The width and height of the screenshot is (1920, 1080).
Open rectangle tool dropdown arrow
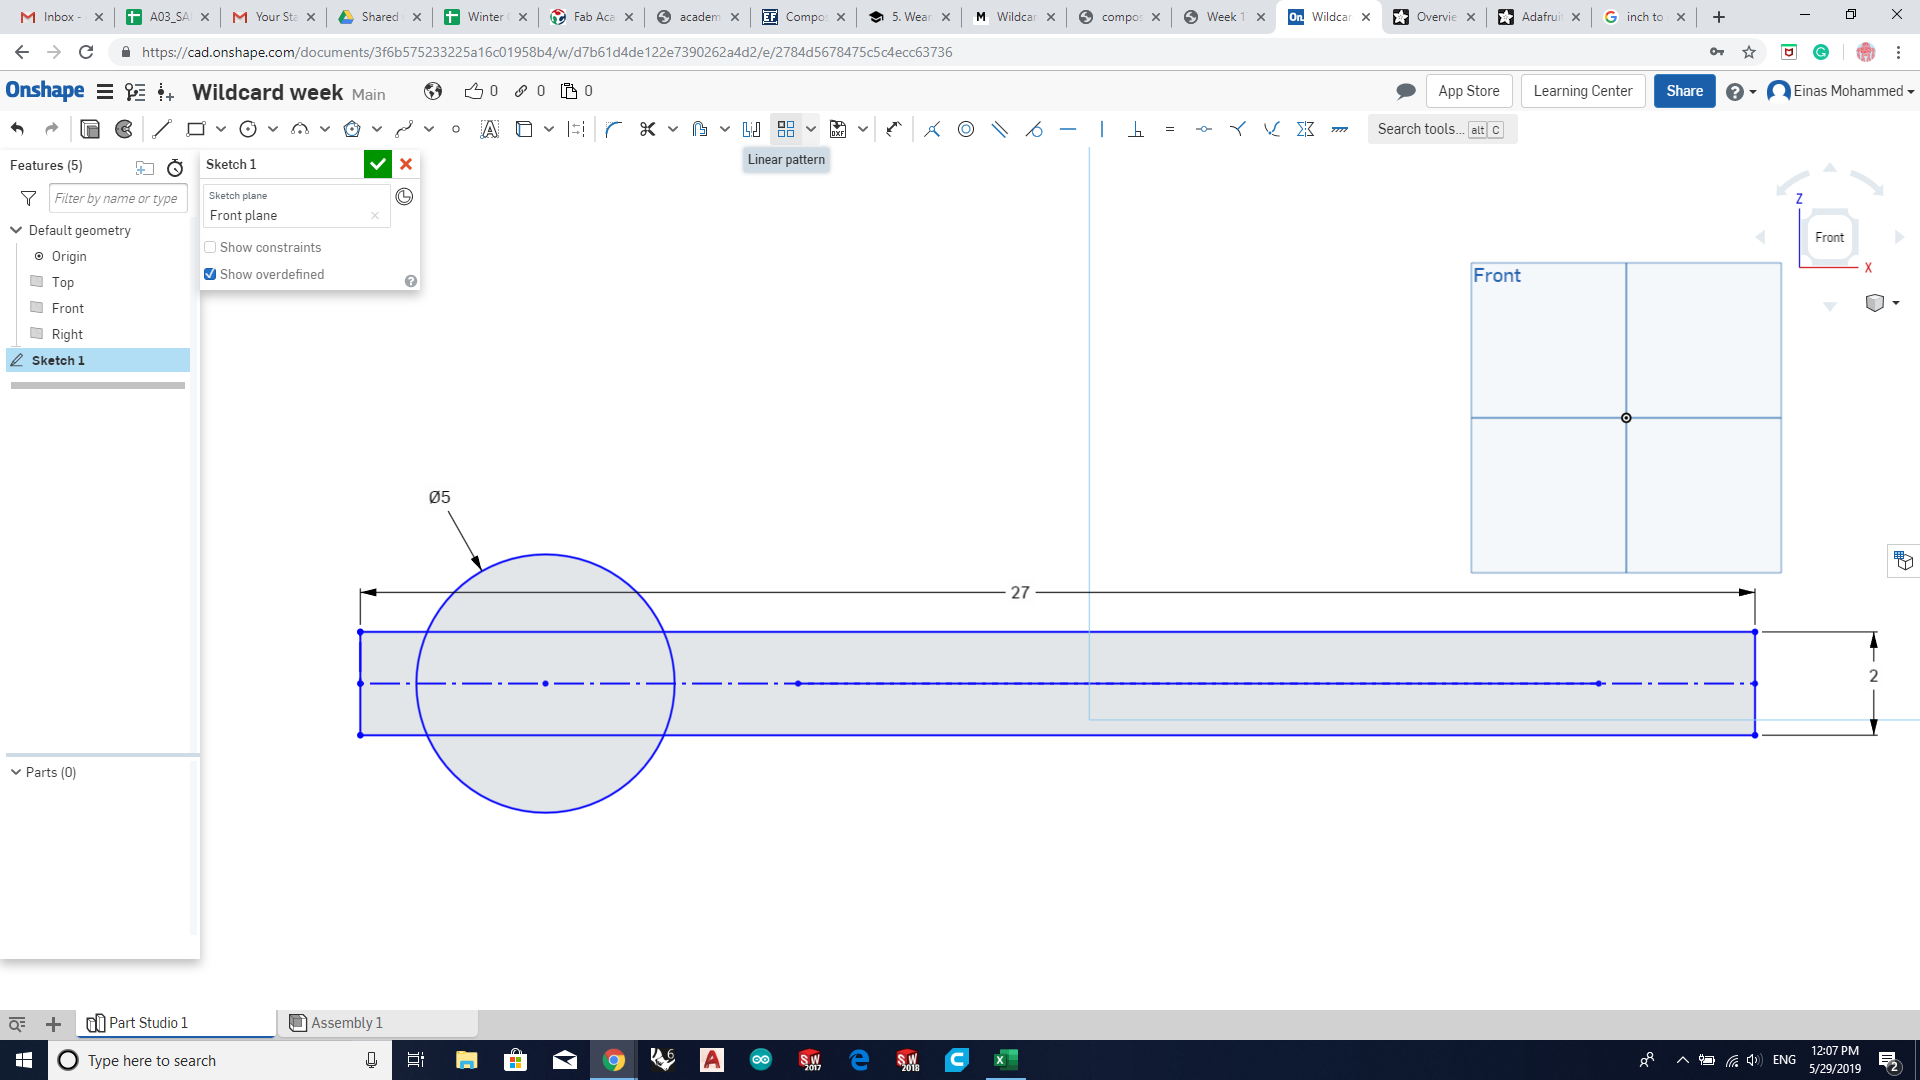[x=221, y=129]
